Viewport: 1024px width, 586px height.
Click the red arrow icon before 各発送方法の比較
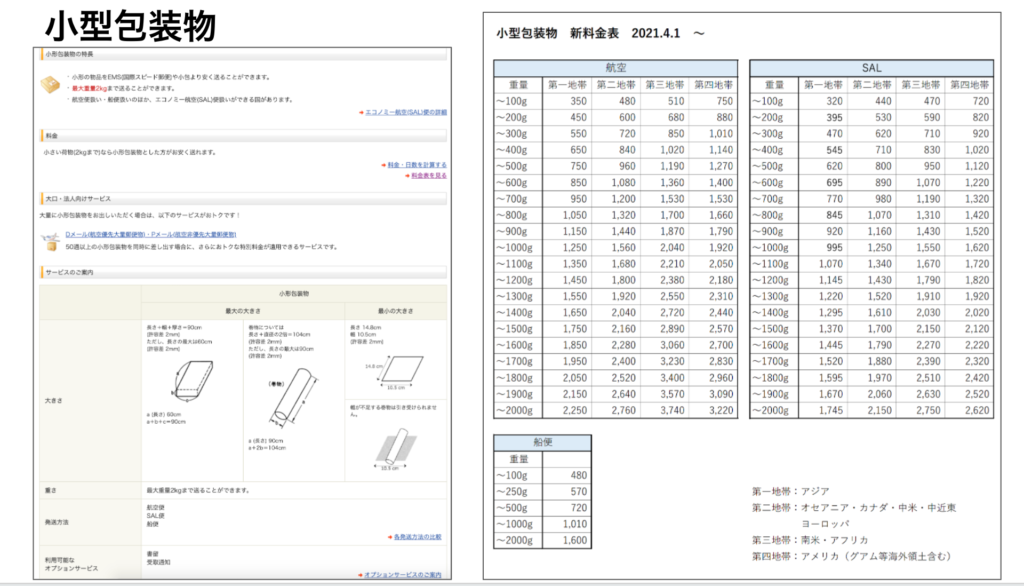pos(390,537)
